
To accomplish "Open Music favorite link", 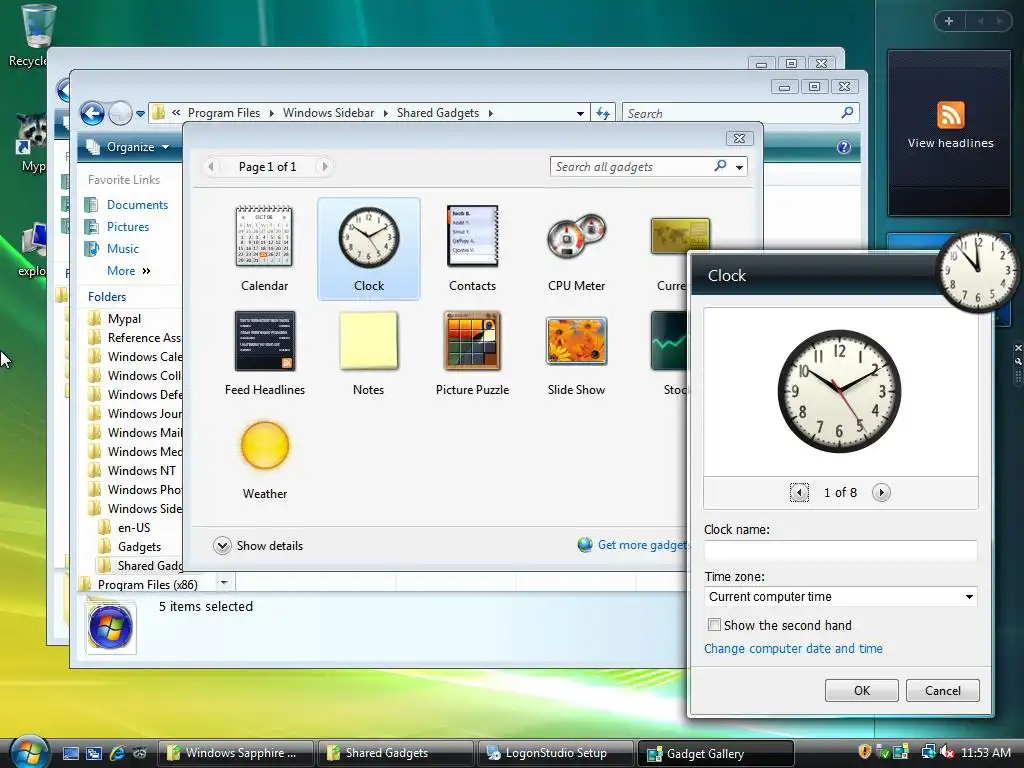I will tap(123, 249).
